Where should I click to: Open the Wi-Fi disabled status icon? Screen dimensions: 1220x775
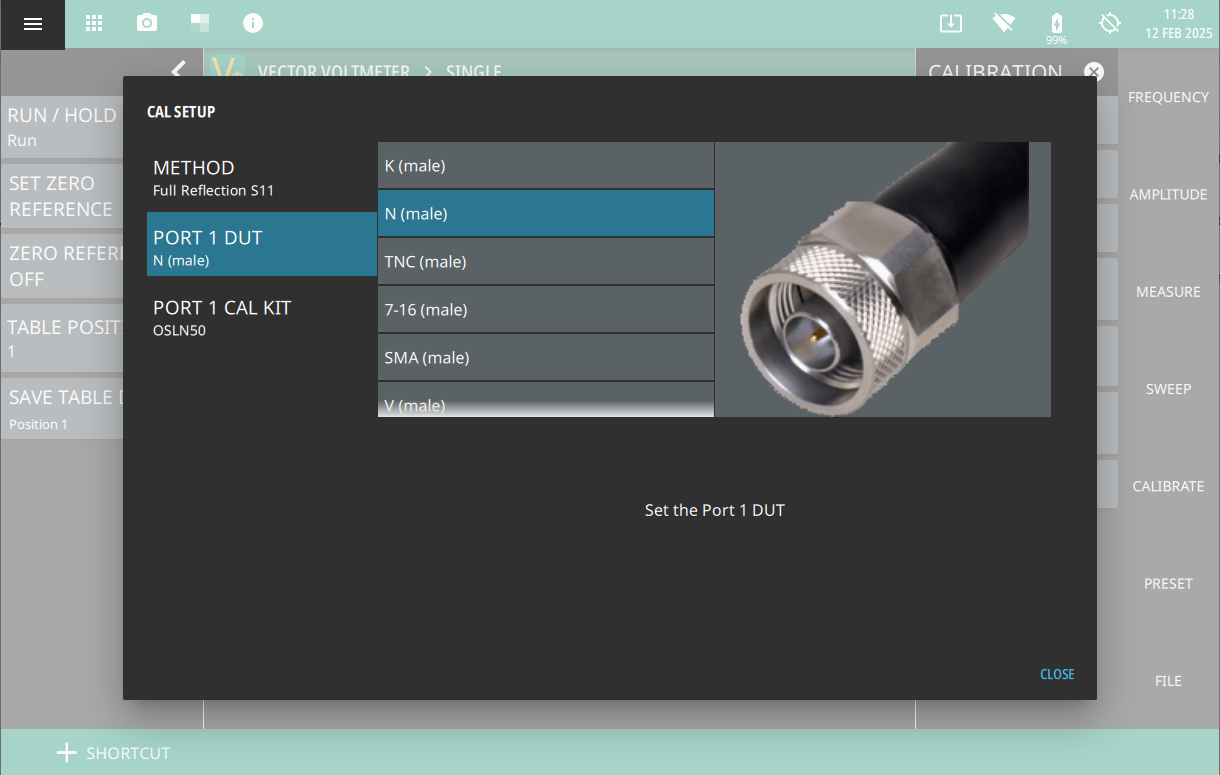click(x=1003, y=23)
